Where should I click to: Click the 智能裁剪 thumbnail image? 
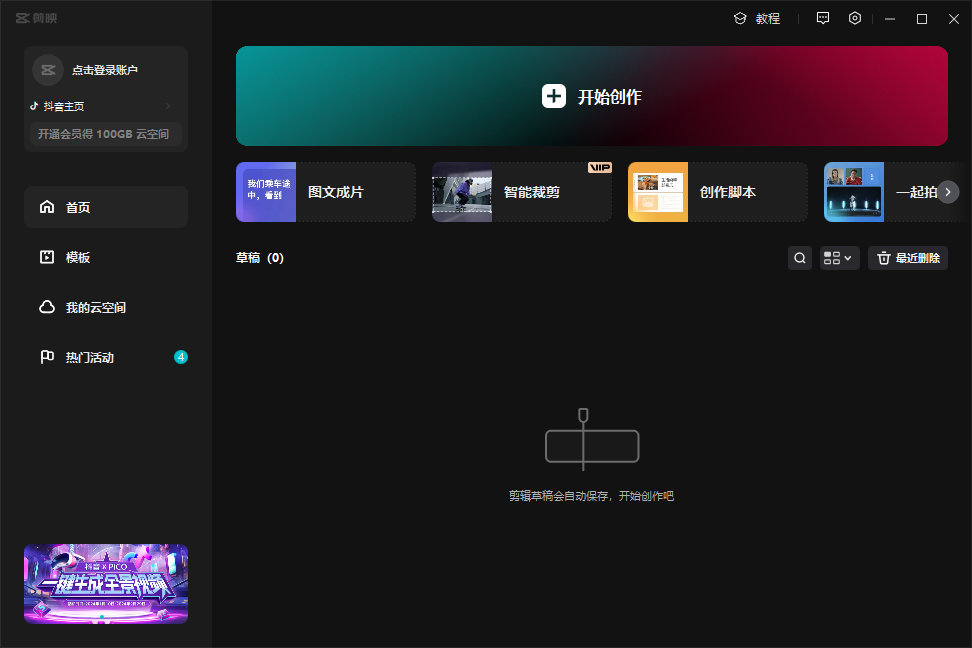click(462, 192)
